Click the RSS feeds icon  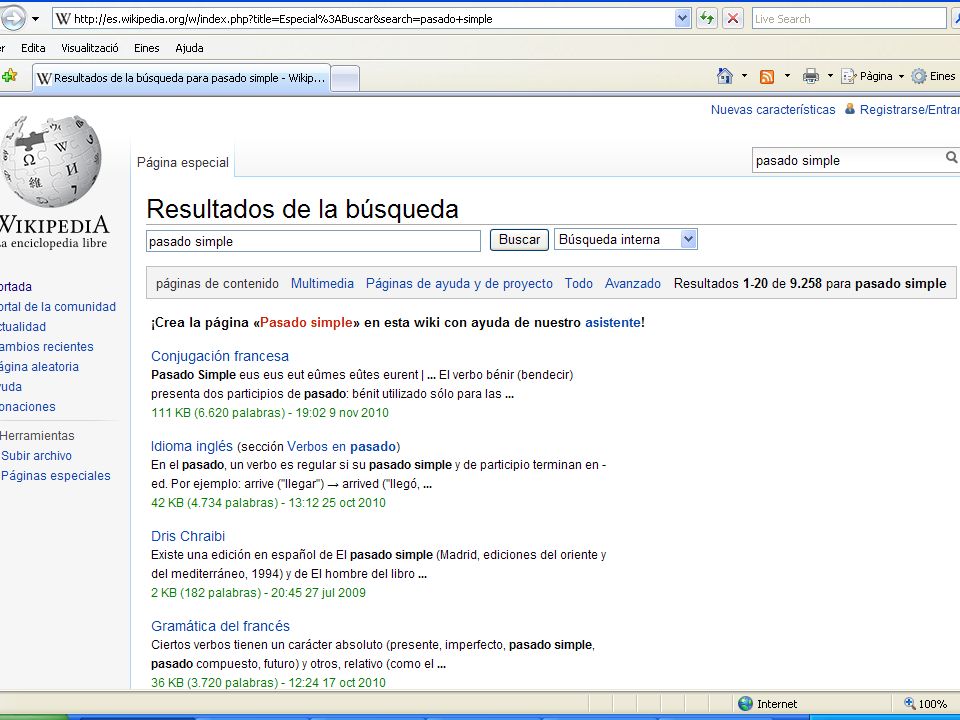(767, 76)
